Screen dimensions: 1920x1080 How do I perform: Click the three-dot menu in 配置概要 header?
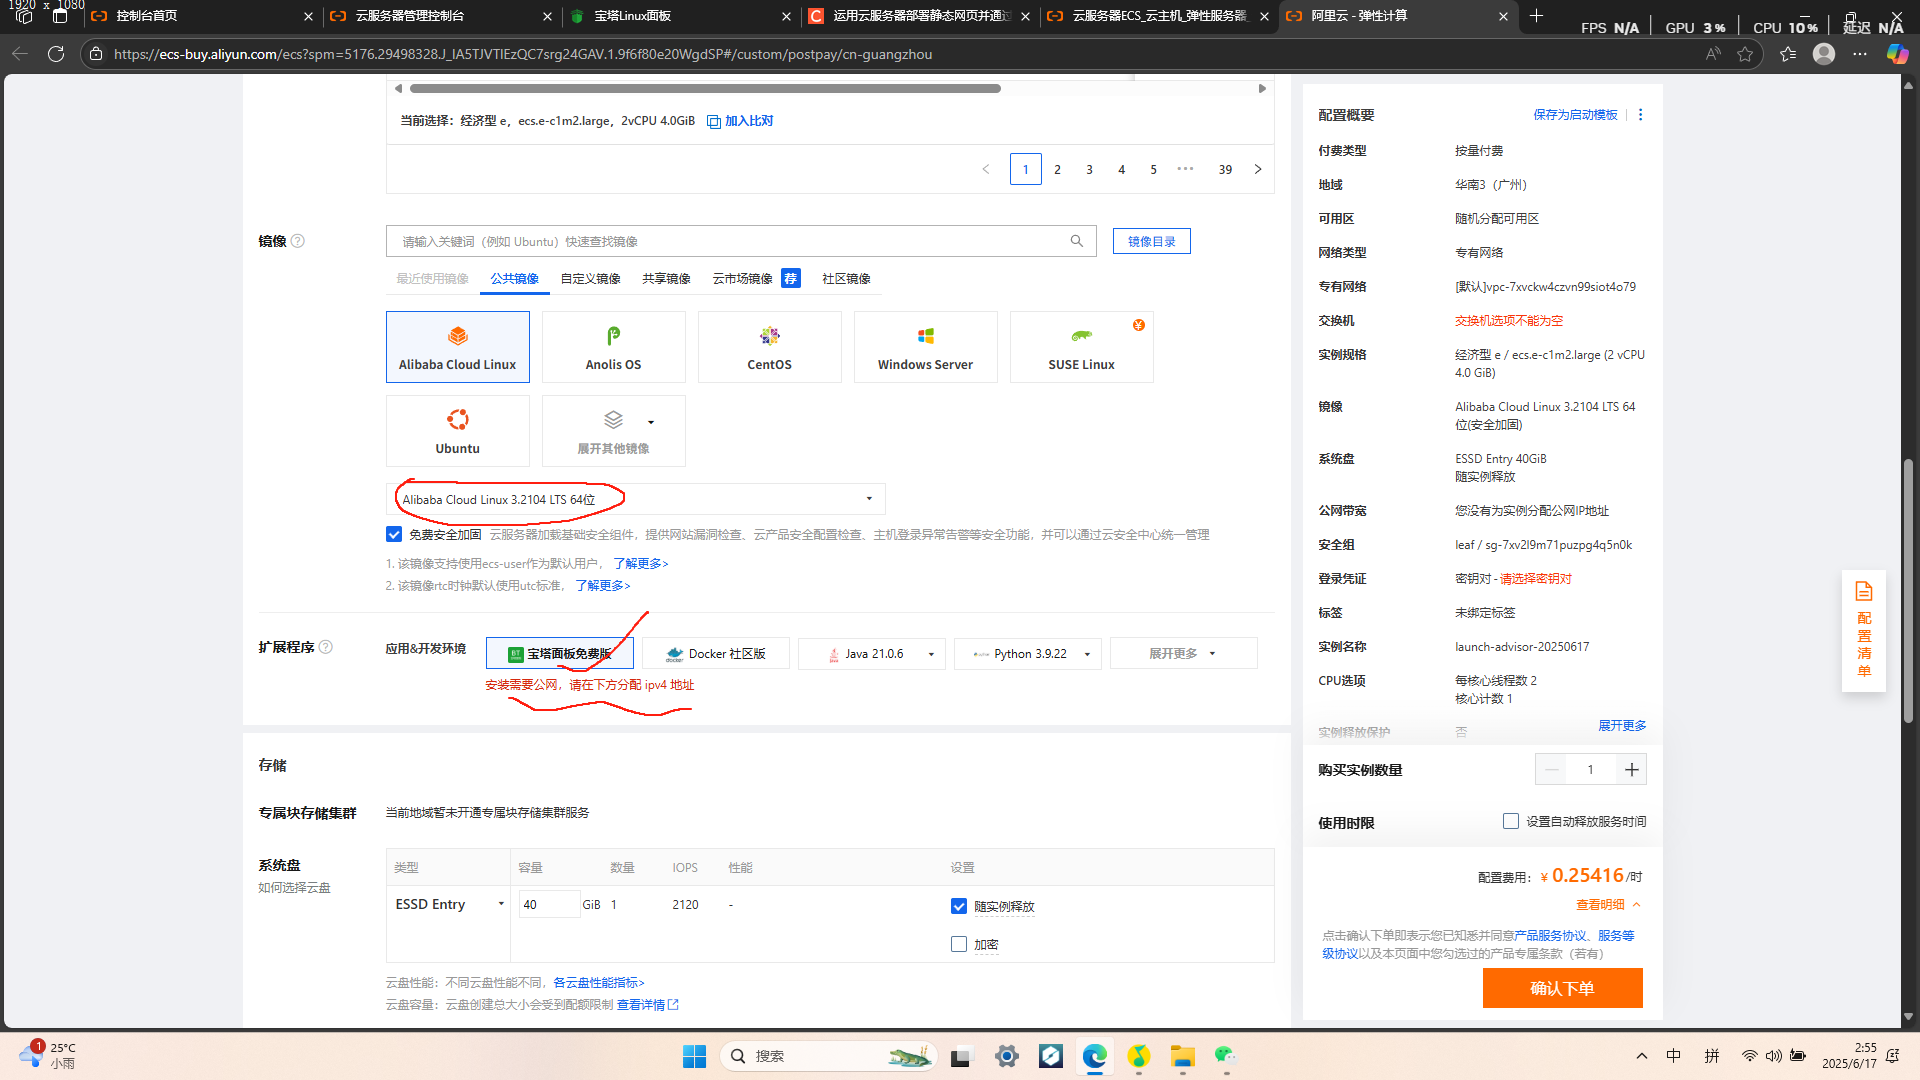coord(1641,115)
